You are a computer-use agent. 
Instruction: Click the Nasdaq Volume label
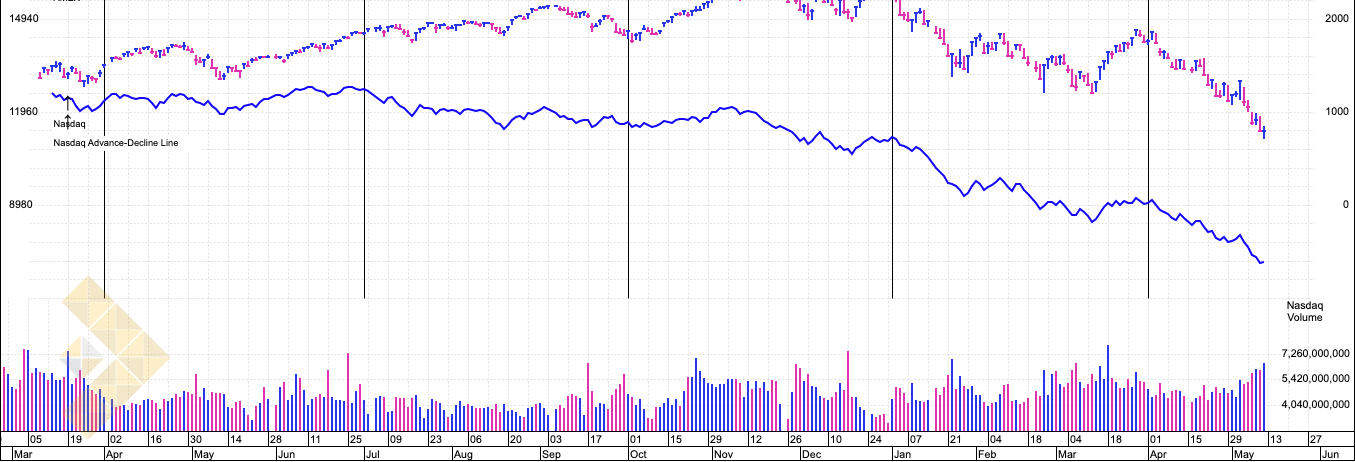click(1304, 311)
